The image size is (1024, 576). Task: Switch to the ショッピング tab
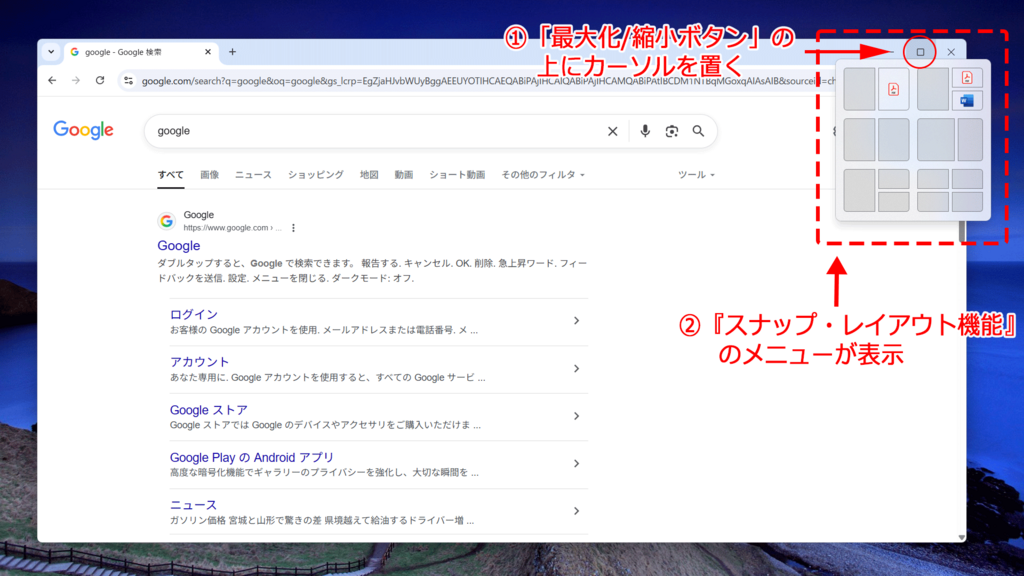315,175
